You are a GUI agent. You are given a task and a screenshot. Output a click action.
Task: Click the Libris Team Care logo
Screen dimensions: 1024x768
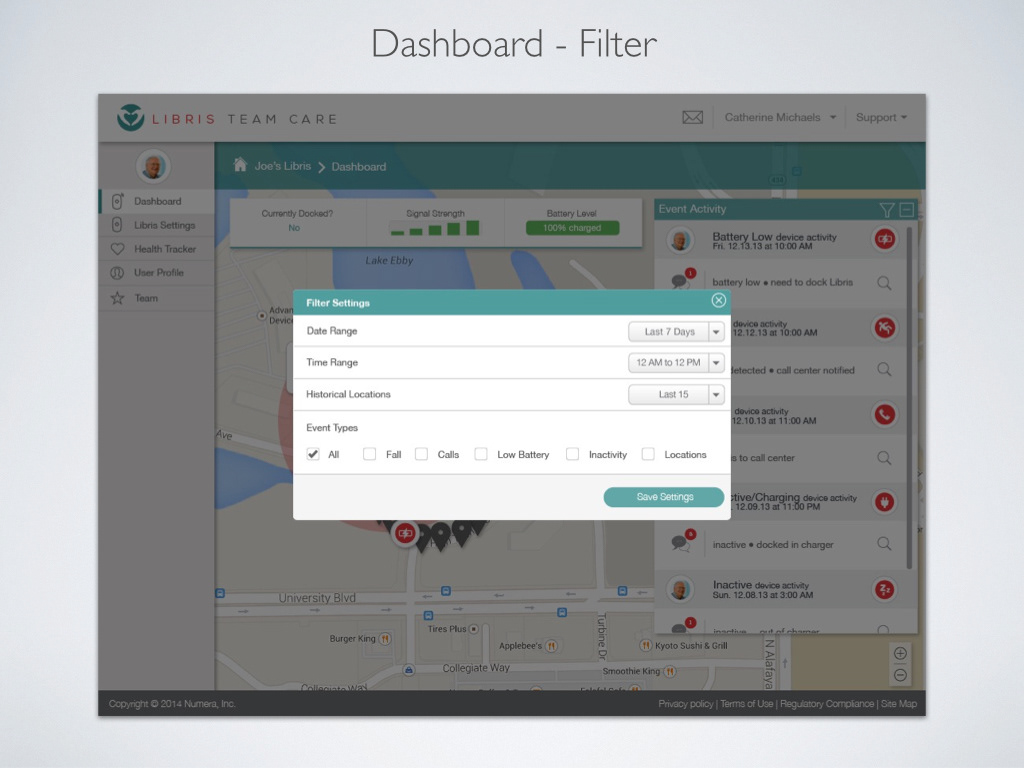[x=227, y=118]
